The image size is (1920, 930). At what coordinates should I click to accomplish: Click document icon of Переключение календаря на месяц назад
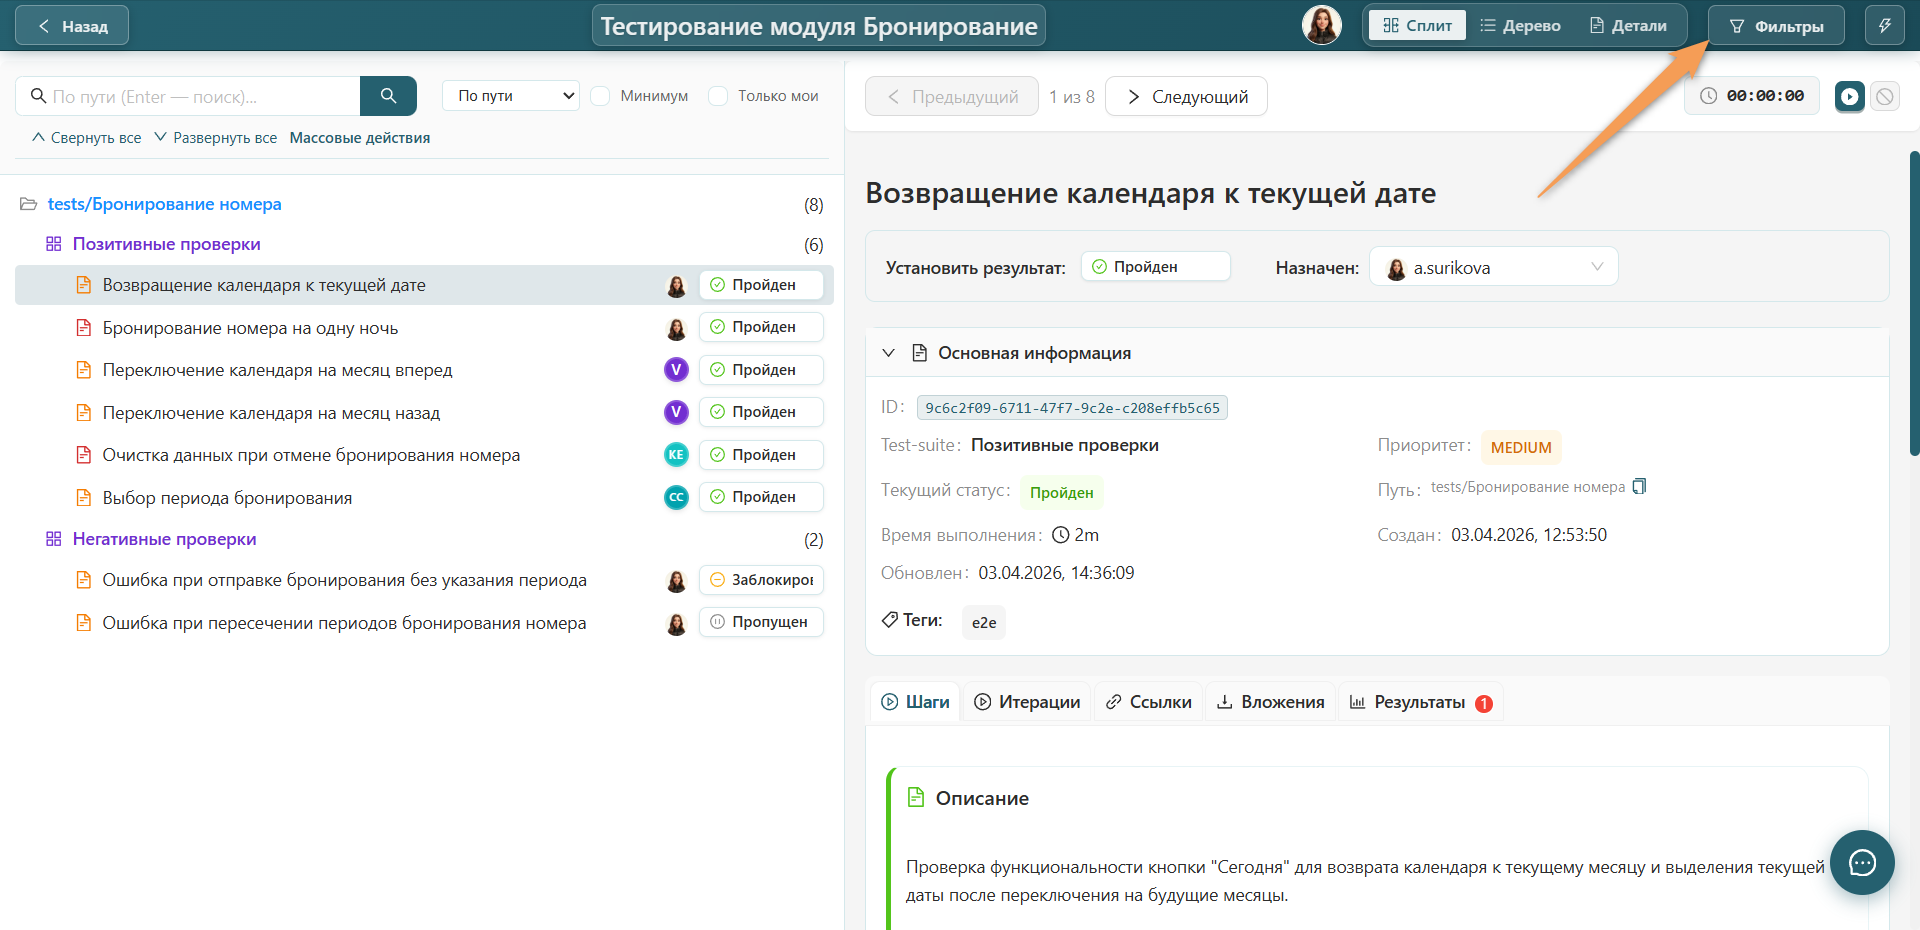pyautogui.click(x=84, y=413)
